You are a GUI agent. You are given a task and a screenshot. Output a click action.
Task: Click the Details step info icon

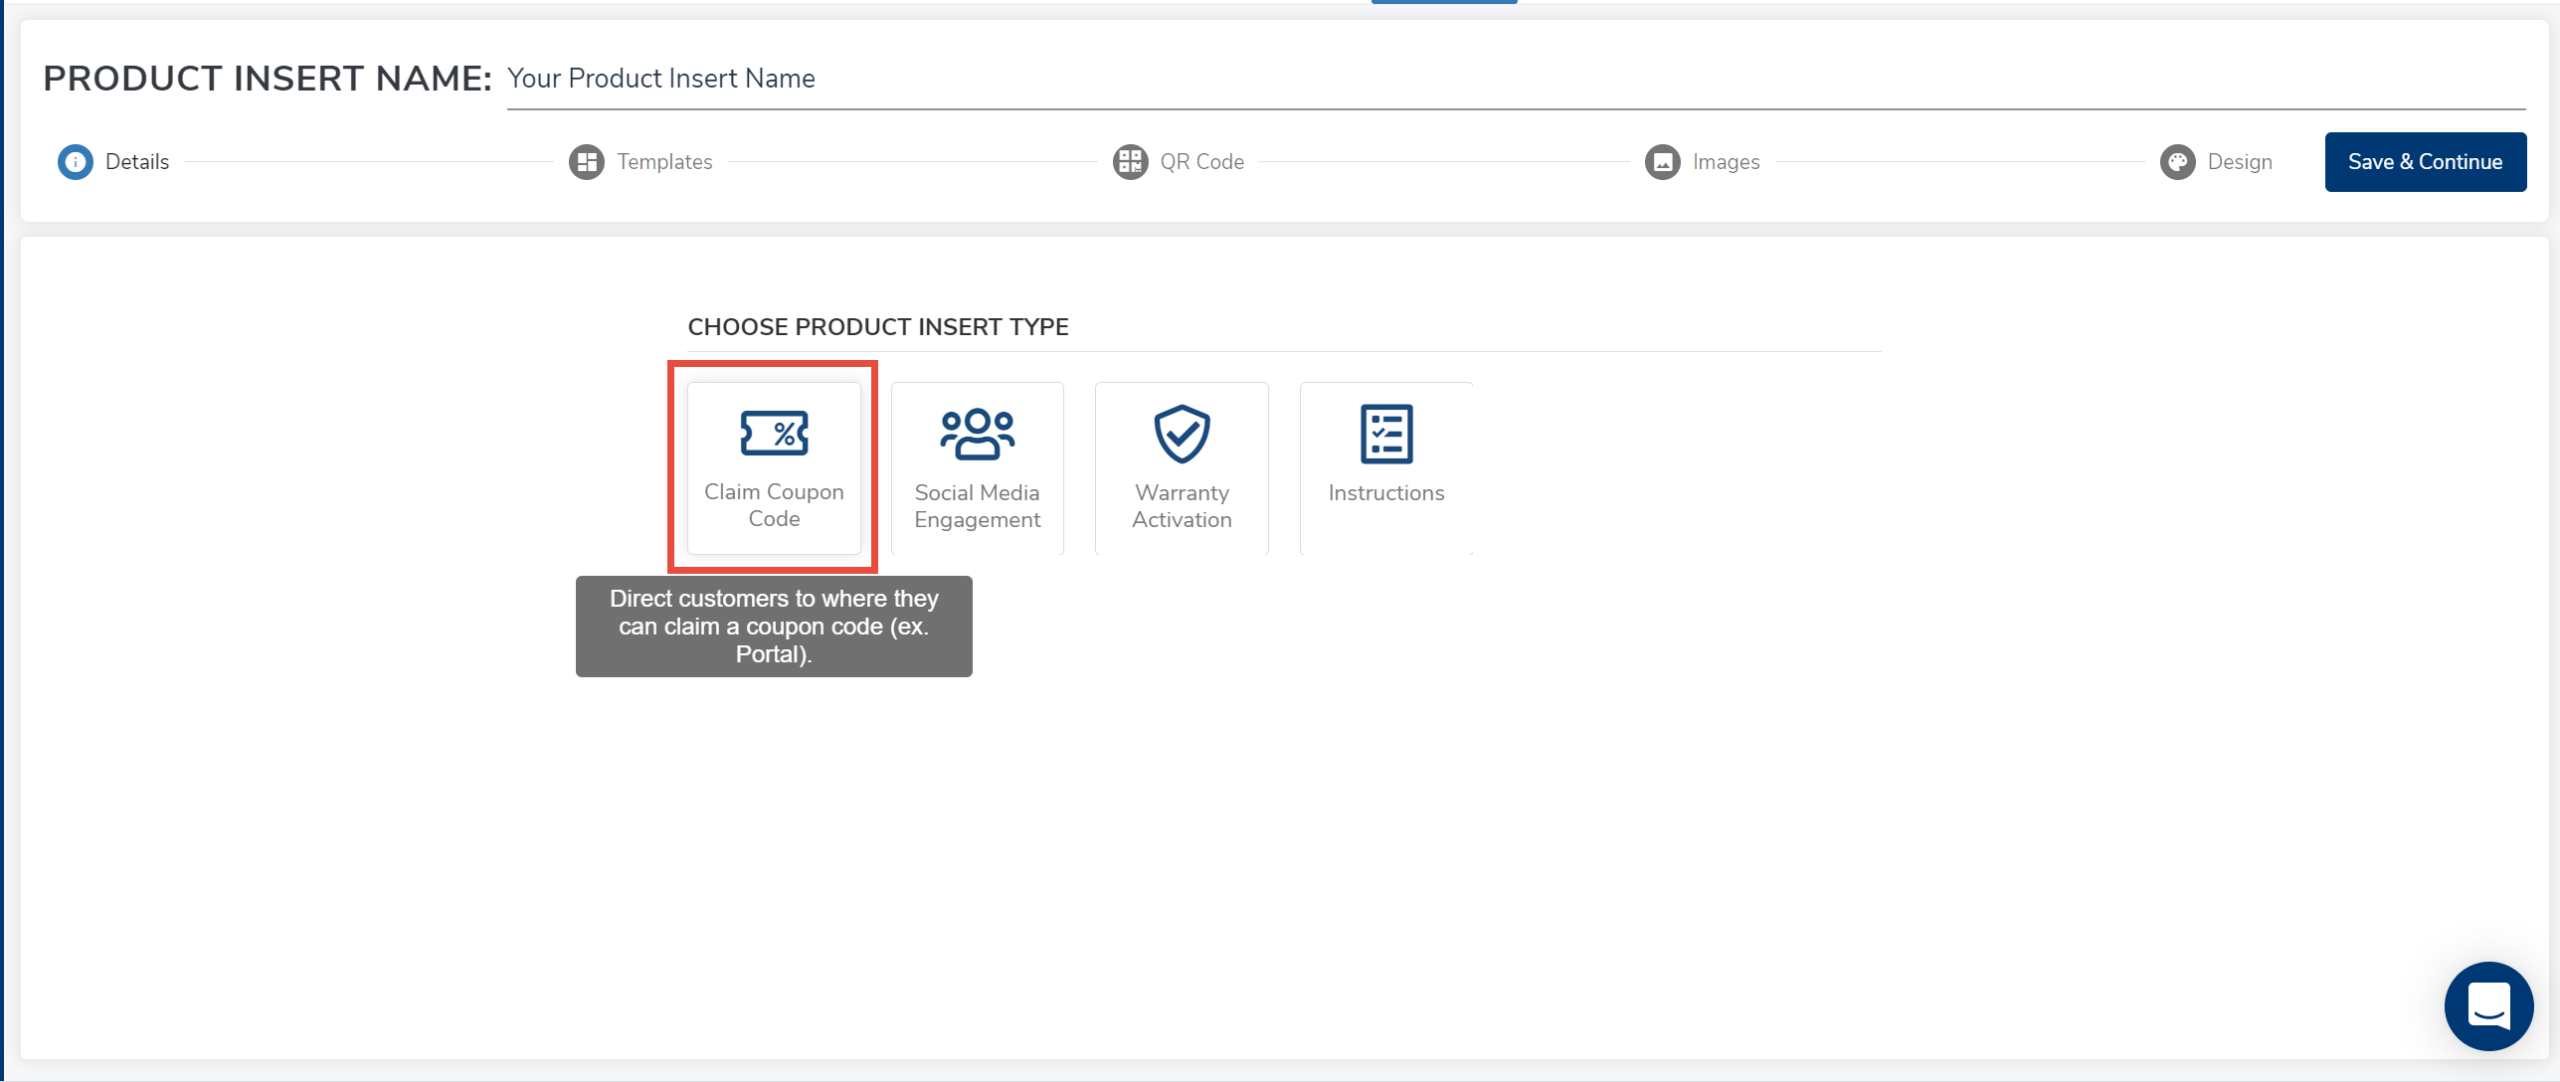(x=75, y=162)
